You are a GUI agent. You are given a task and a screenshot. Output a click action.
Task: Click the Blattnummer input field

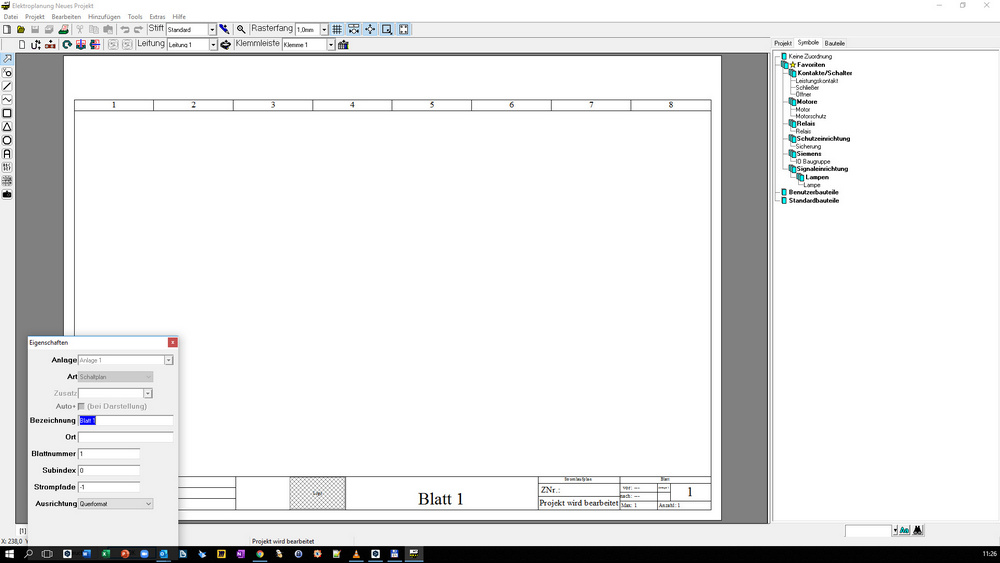[108, 454]
